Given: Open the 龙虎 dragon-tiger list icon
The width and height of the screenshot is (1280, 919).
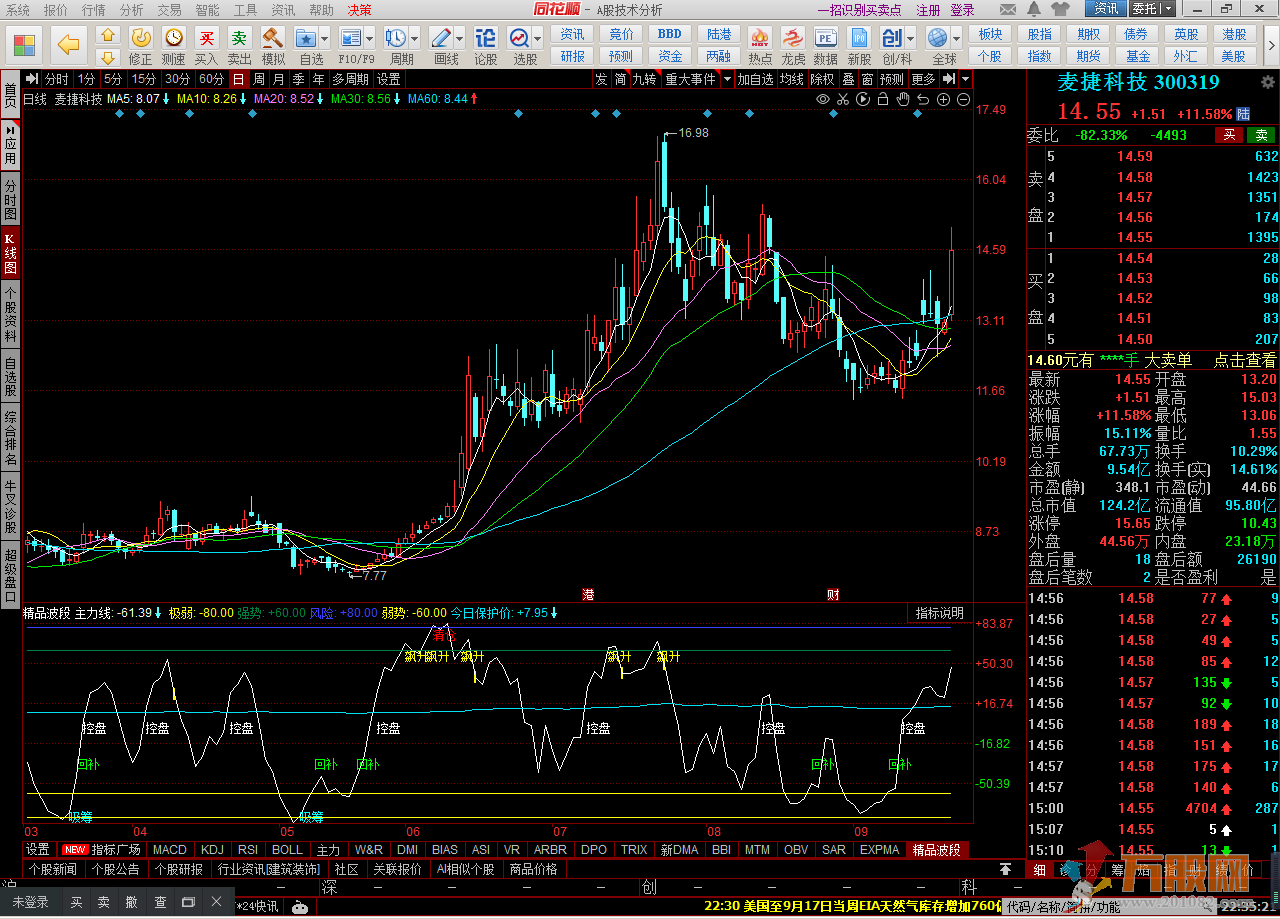Looking at the screenshot, I should point(793,38).
